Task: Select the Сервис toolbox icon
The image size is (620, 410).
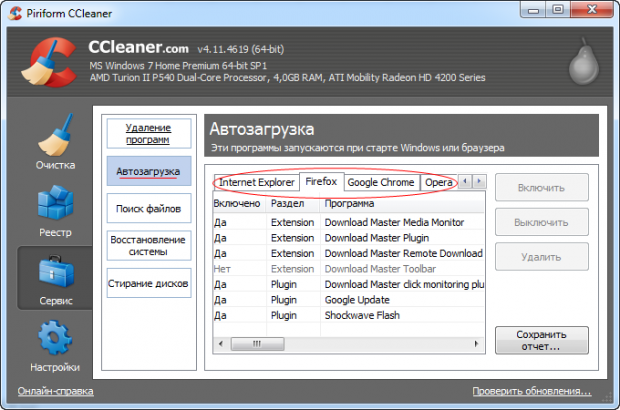Action: [55, 271]
